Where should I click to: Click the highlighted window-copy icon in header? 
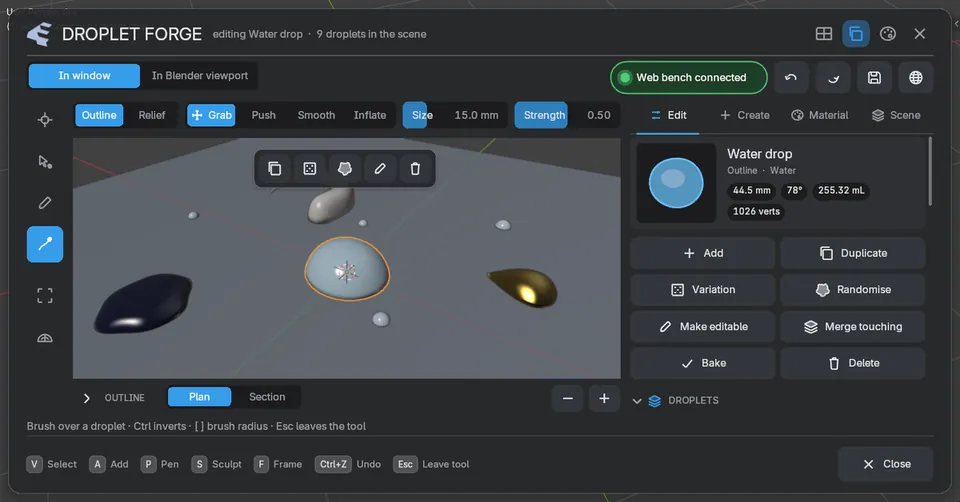coord(855,34)
